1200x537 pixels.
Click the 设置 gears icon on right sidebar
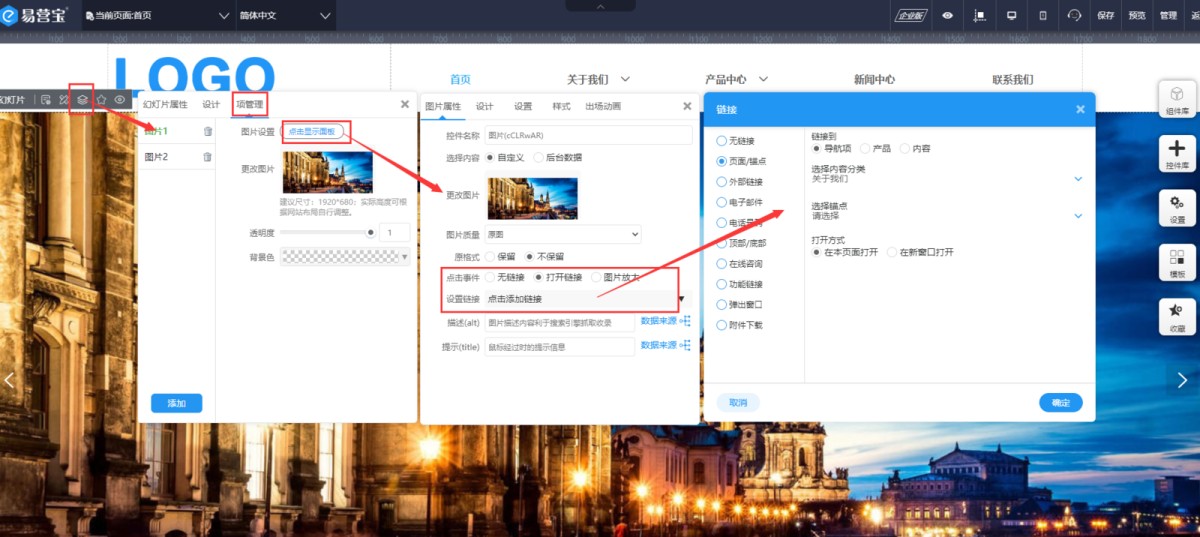(x=1177, y=208)
